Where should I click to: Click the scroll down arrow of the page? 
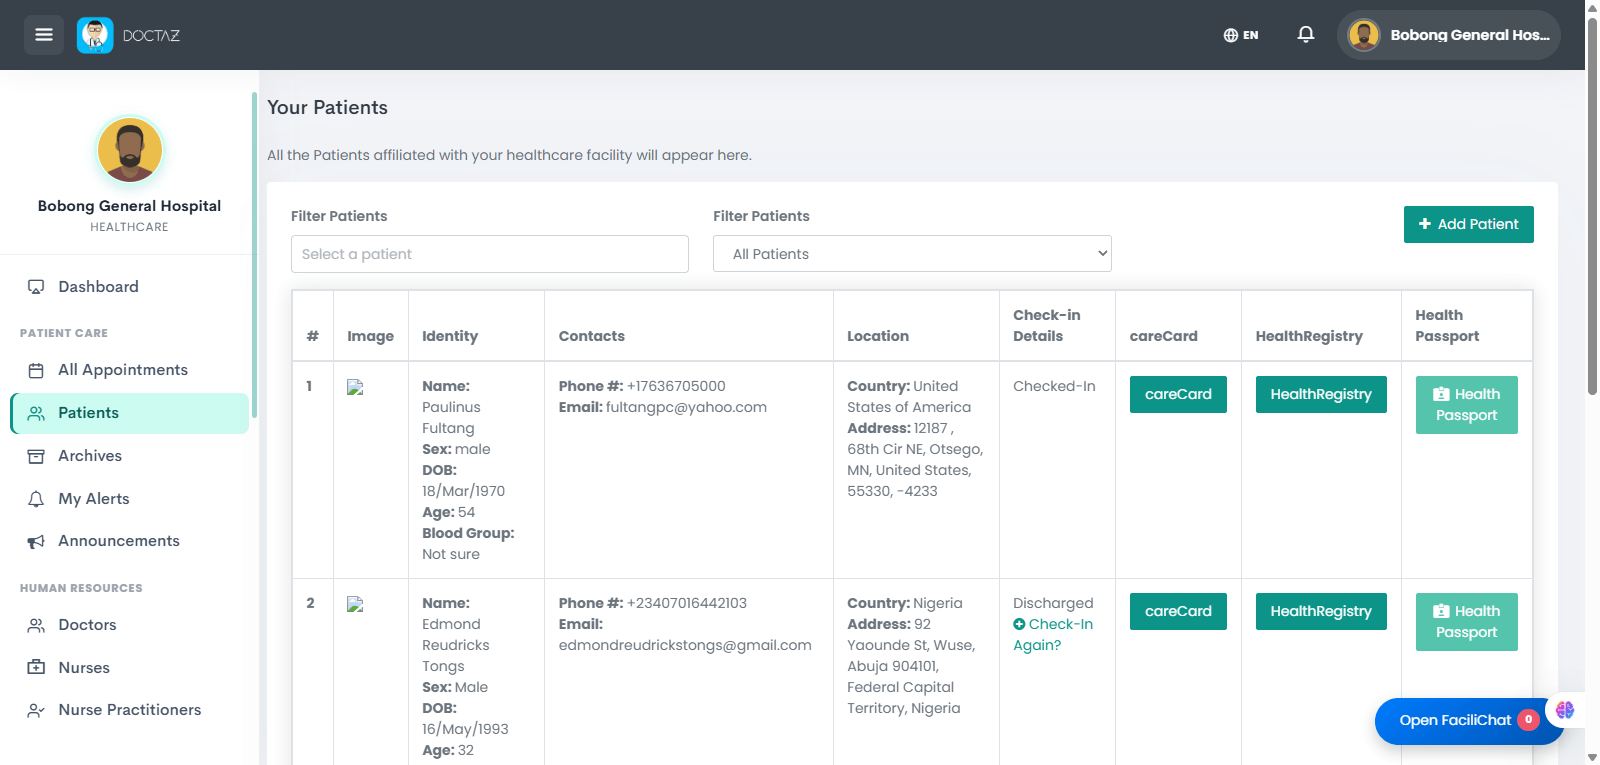(1592, 757)
